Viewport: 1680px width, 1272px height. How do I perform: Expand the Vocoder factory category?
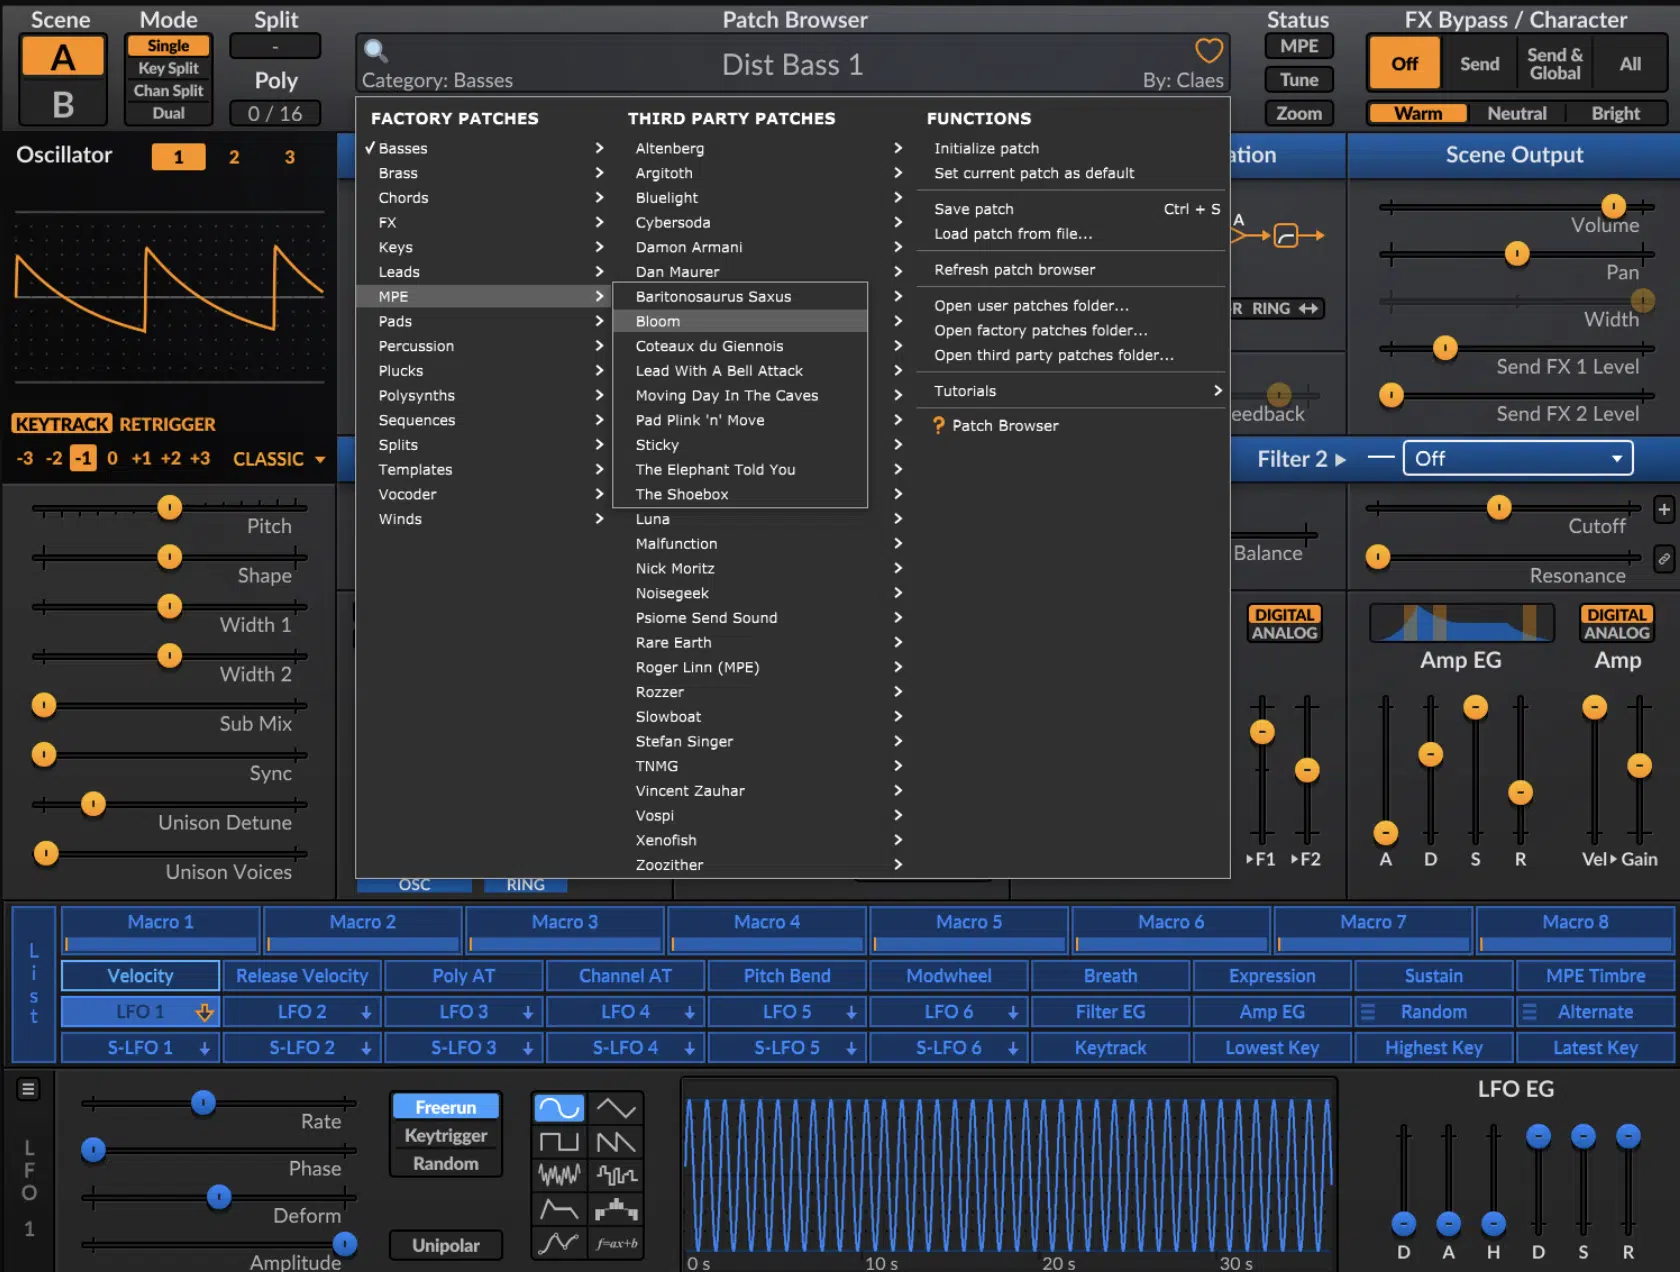(484, 494)
